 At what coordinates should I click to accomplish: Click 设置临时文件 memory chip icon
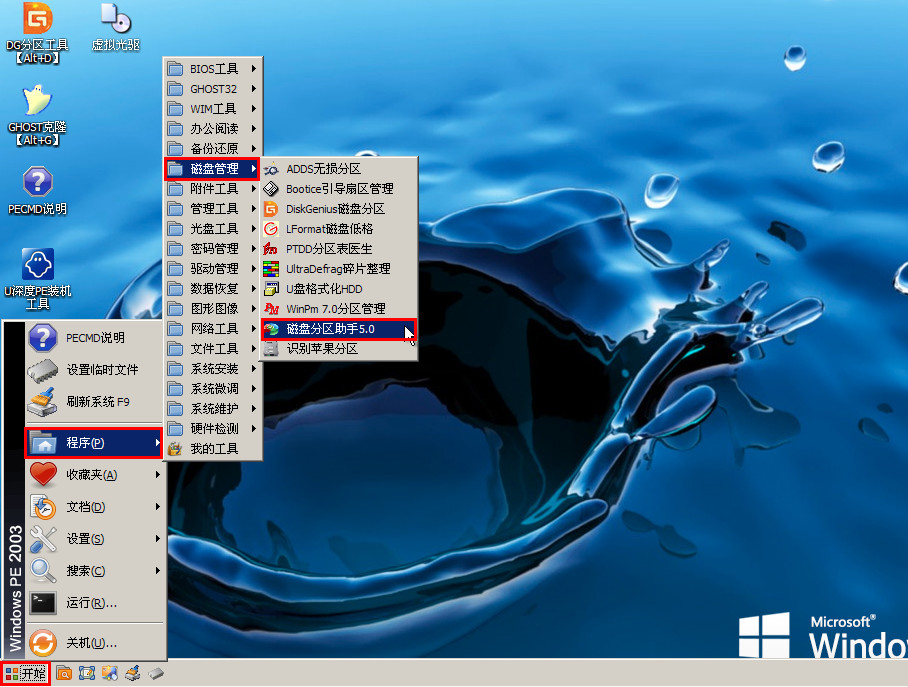43,370
